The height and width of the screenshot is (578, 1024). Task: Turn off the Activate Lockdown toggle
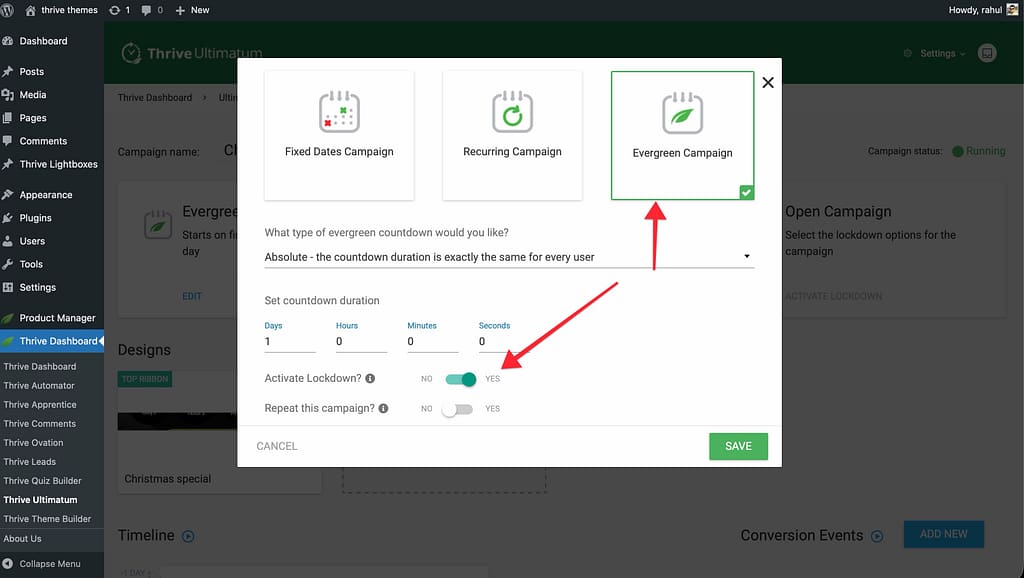point(461,379)
